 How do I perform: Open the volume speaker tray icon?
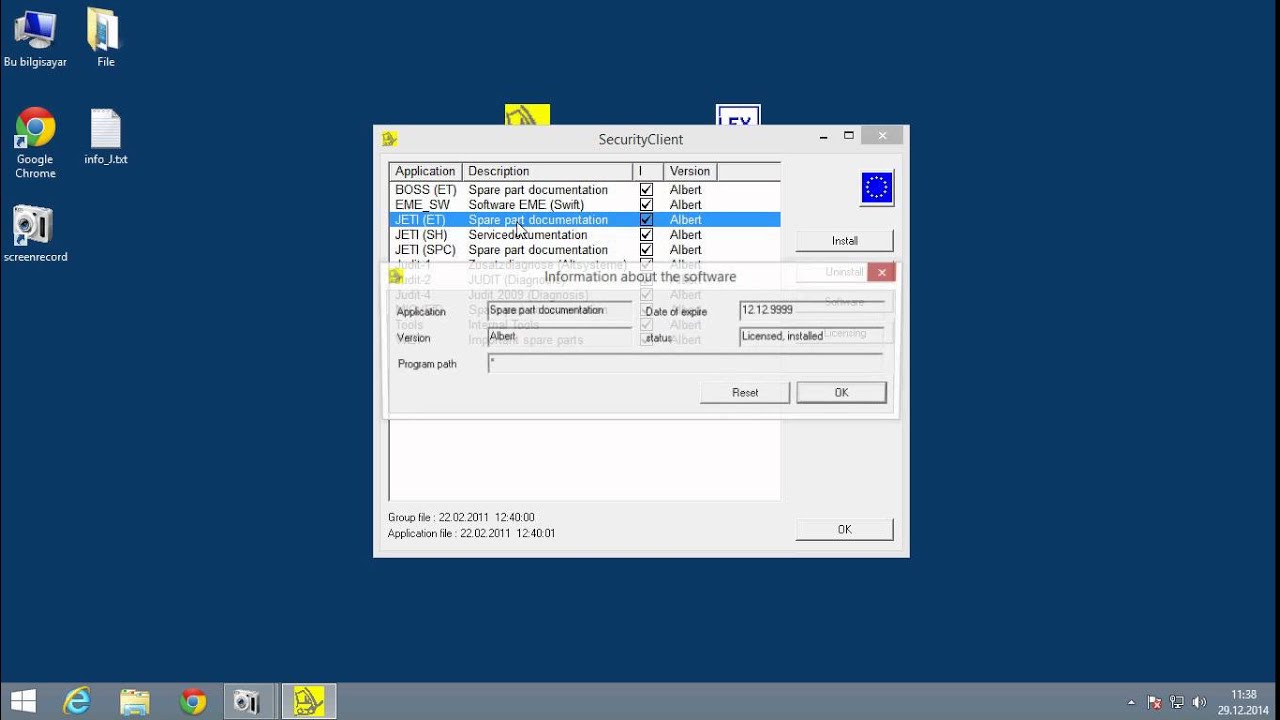point(1199,702)
